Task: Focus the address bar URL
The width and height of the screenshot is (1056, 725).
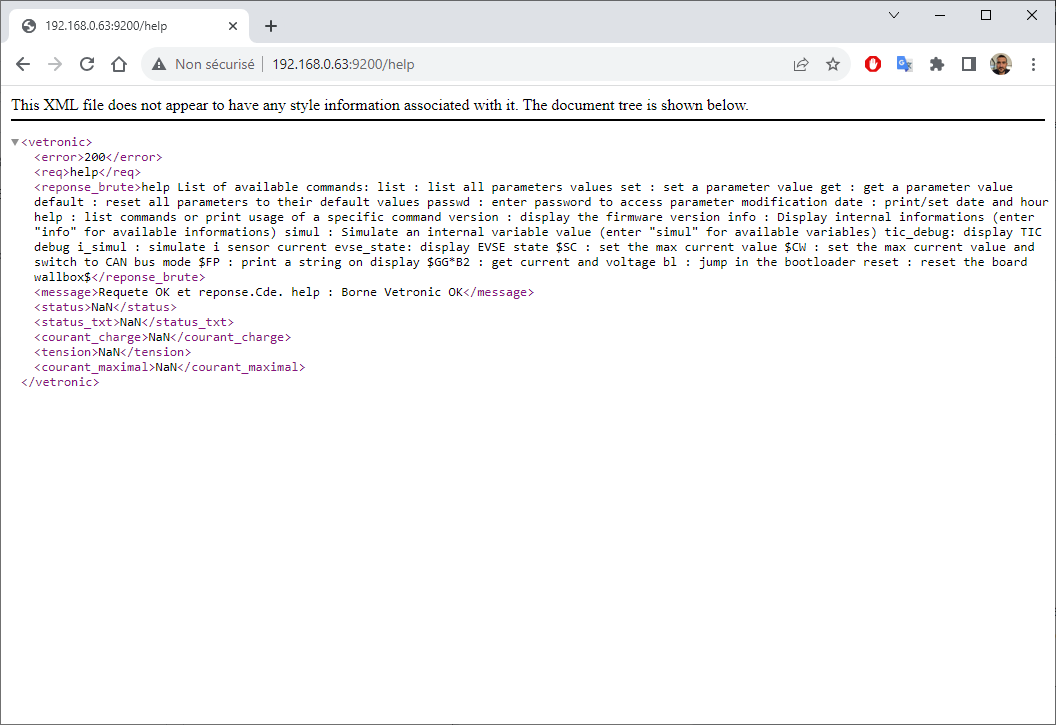Action: (343, 64)
